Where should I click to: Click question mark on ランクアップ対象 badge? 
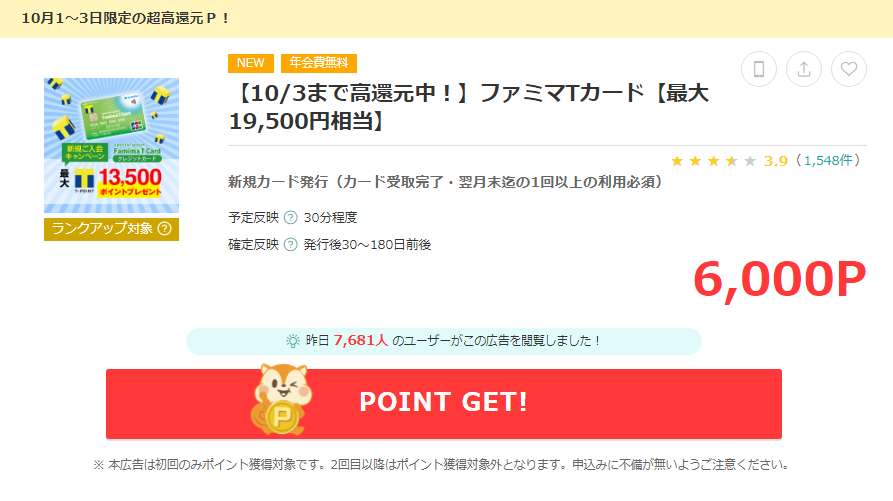(x=165, y=229)
